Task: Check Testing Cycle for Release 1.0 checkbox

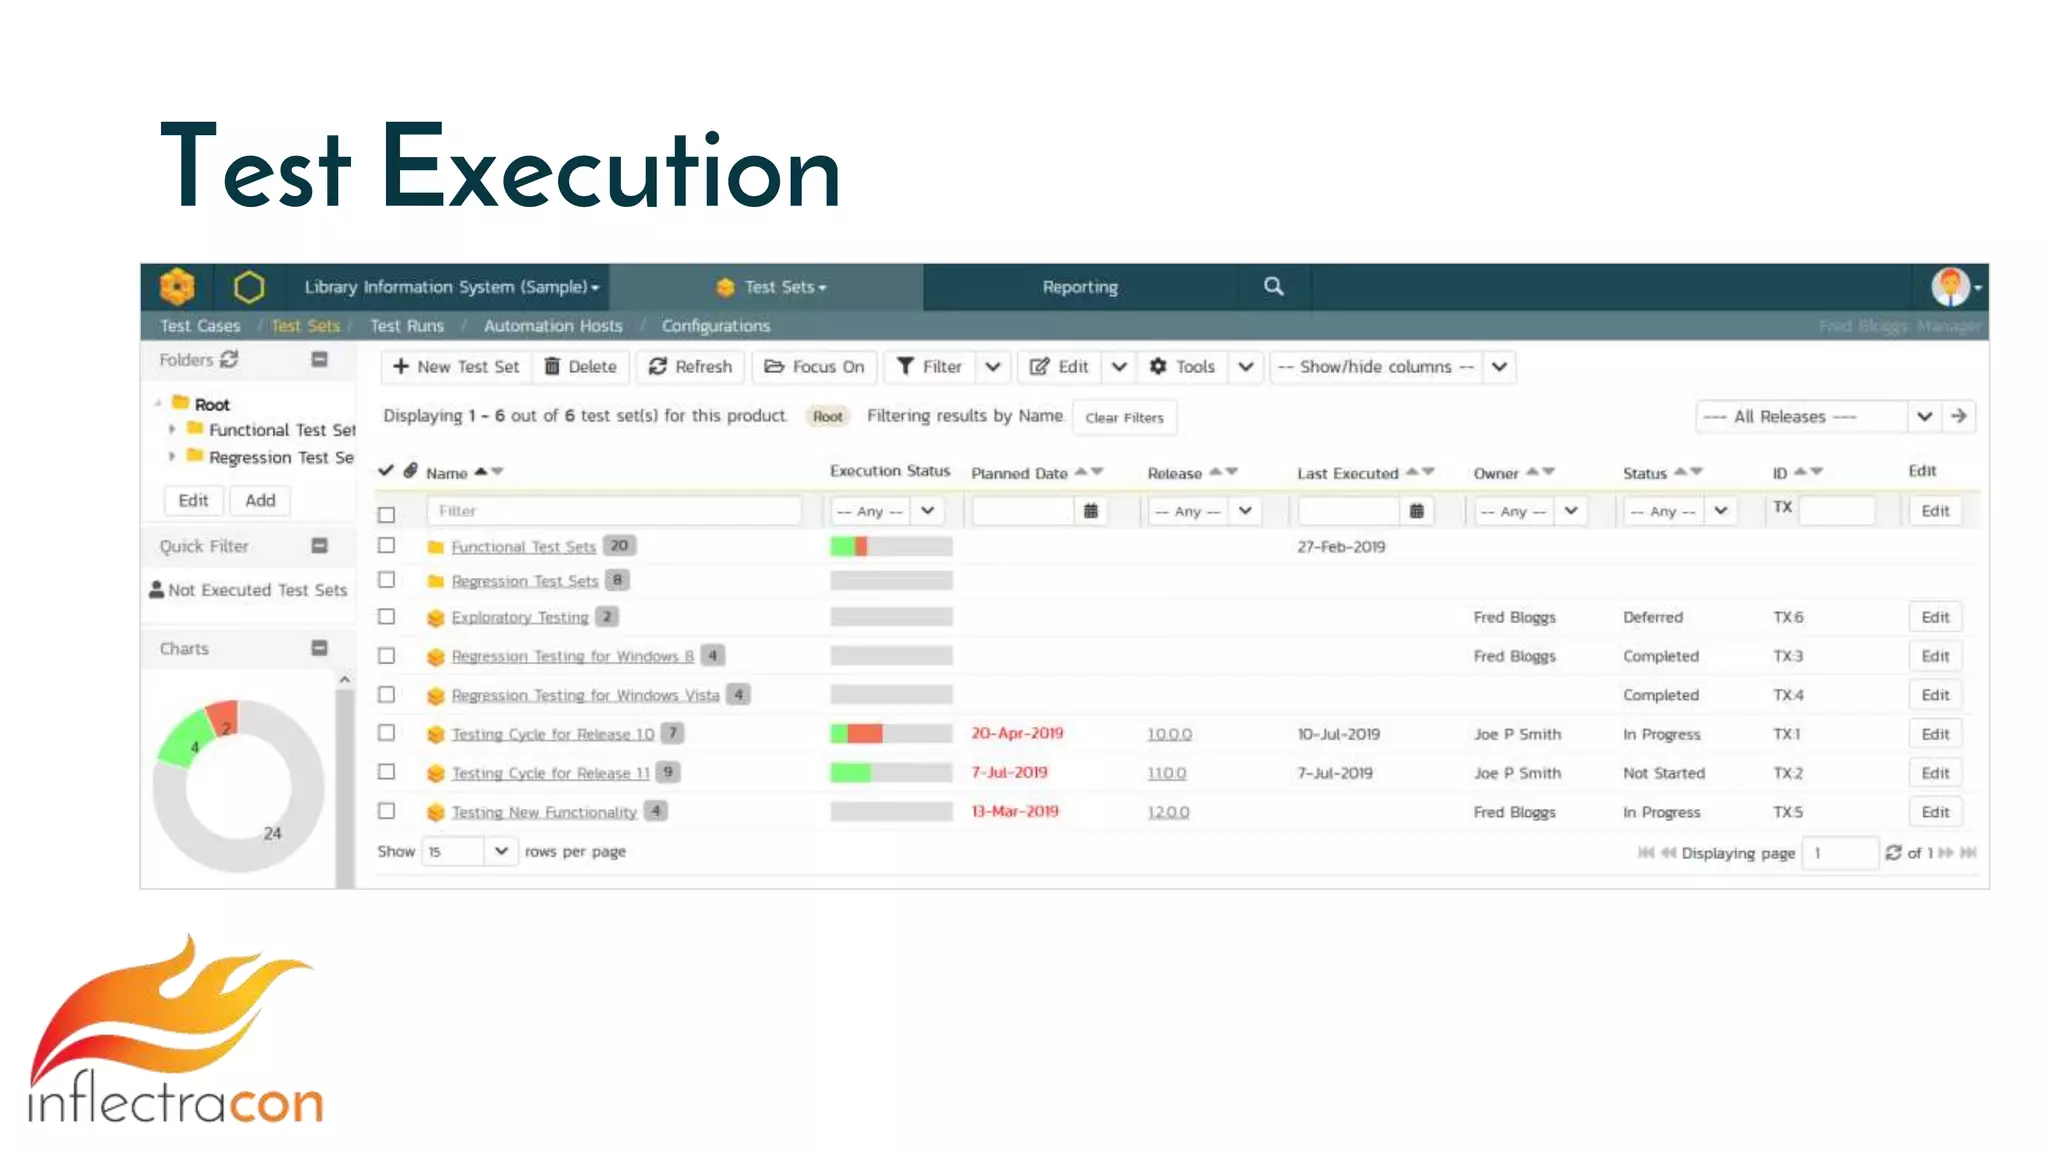Action: (386, 733)
